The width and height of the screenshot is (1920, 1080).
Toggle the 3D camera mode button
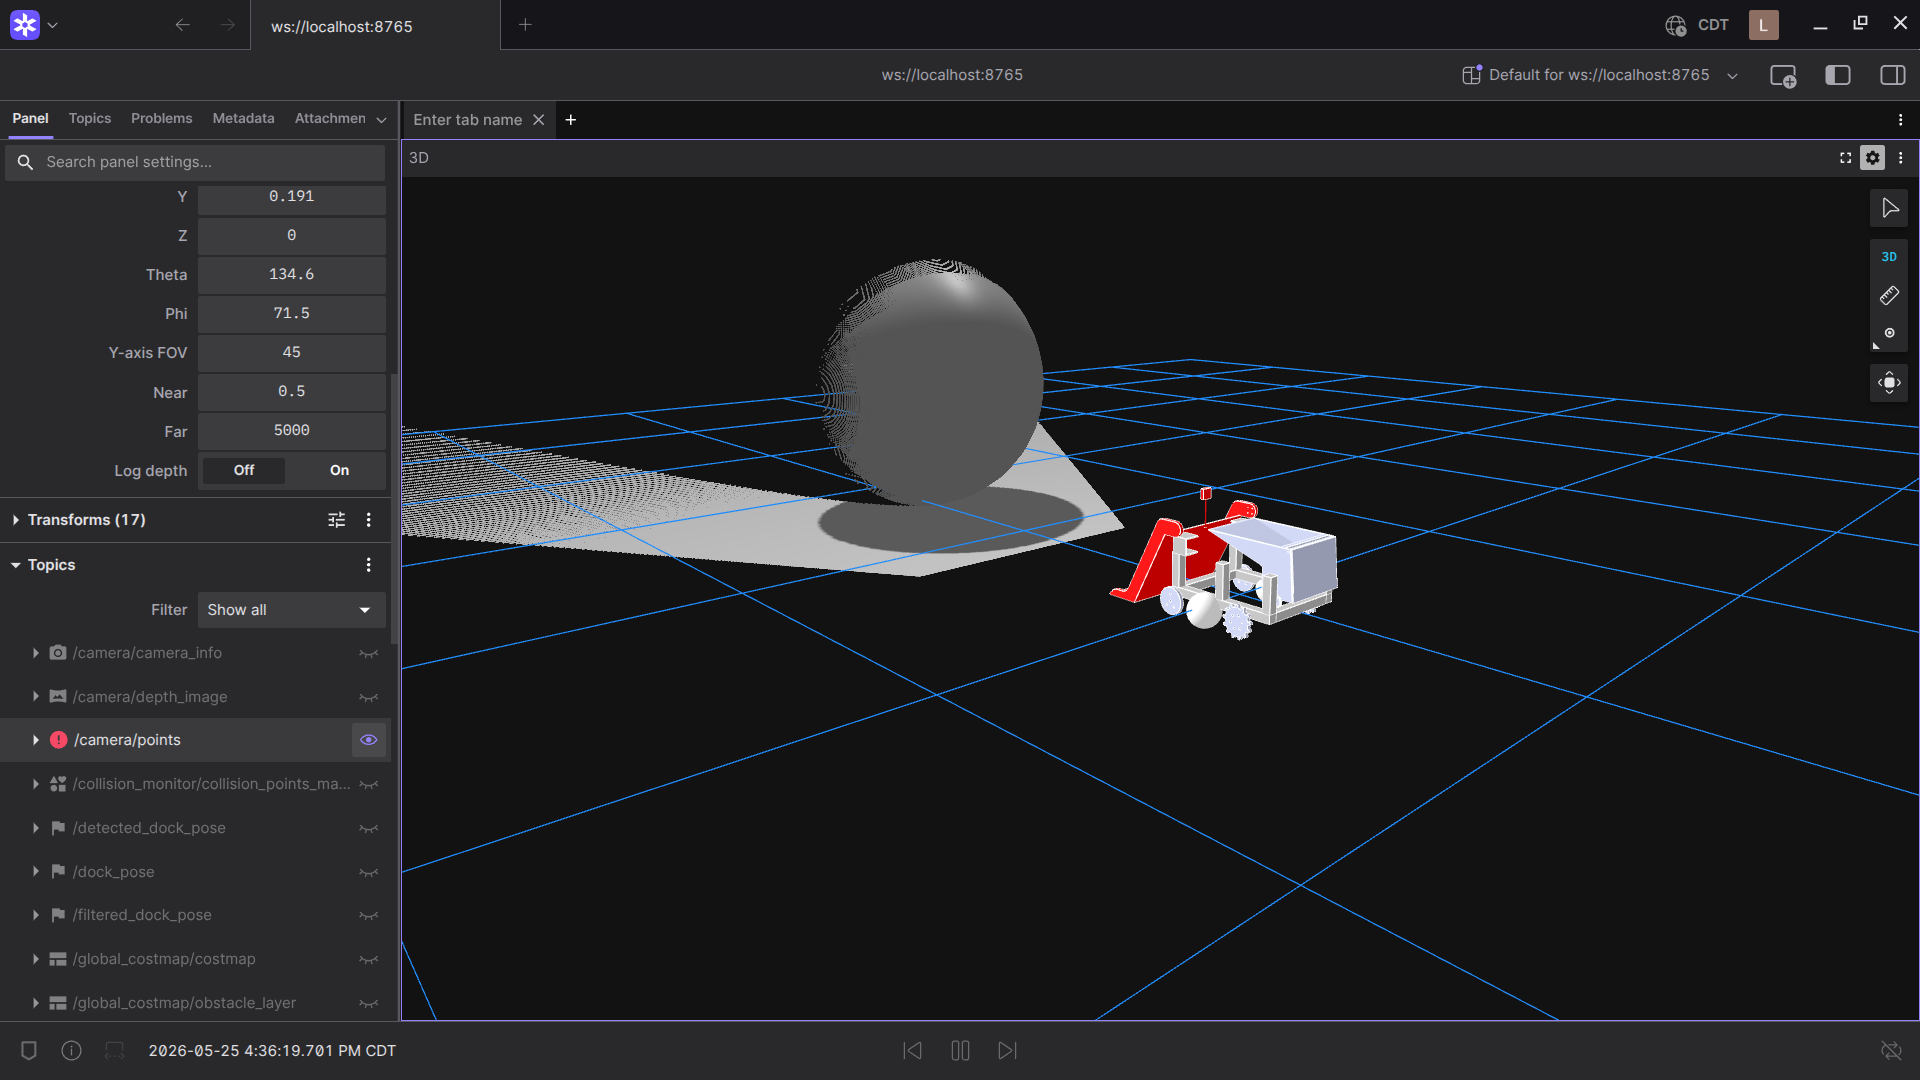(1889, 257)
